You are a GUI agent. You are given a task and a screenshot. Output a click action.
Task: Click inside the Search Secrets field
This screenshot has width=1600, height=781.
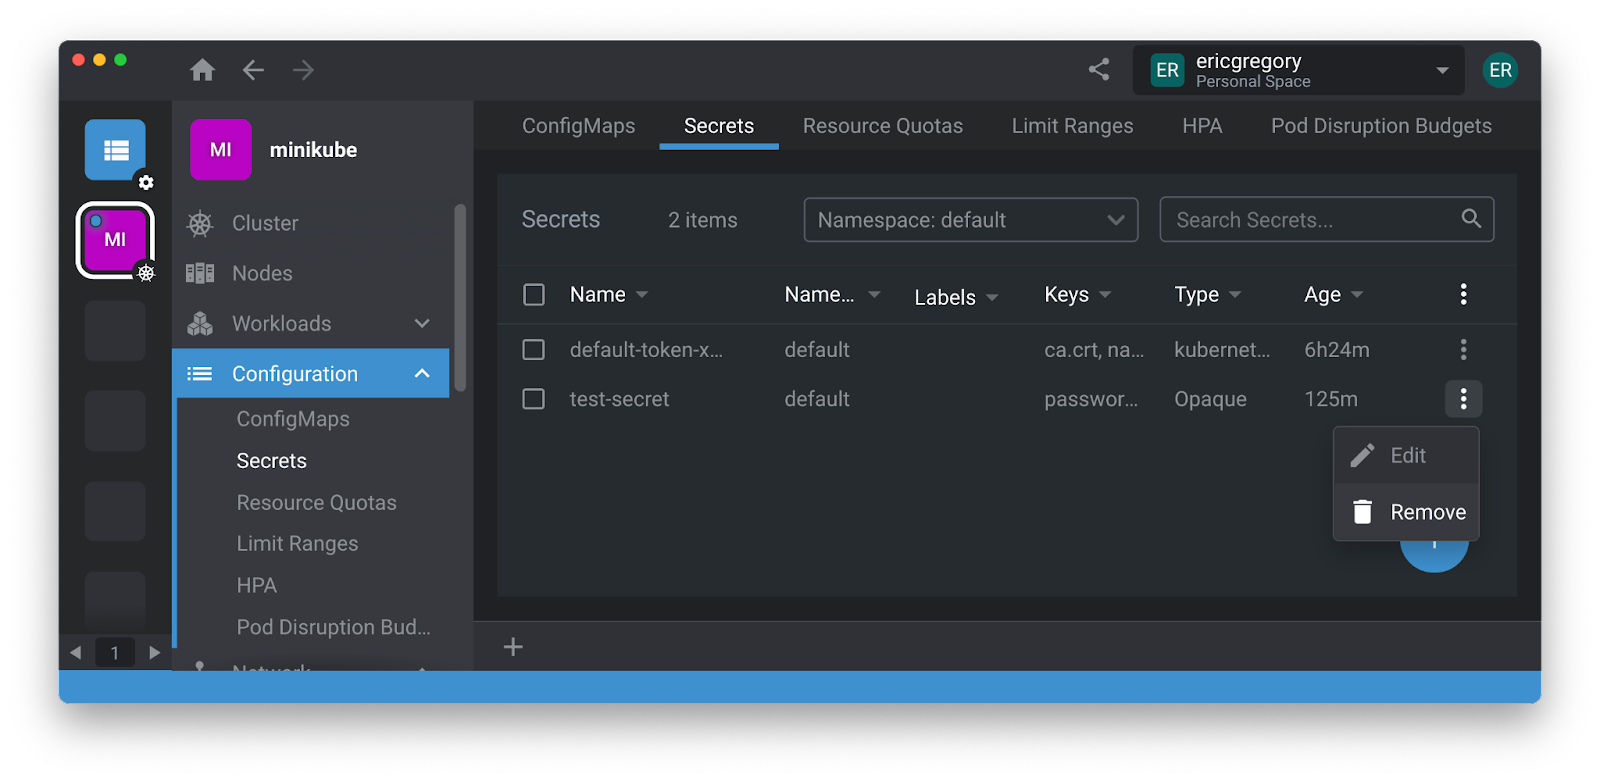(x=1310, y=220)
